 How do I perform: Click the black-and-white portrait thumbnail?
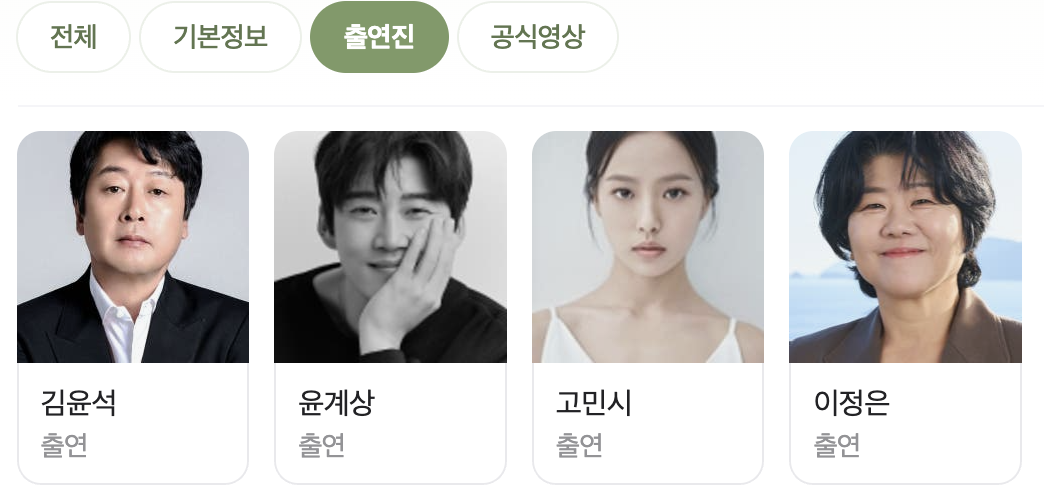click(x=390, y=247)
